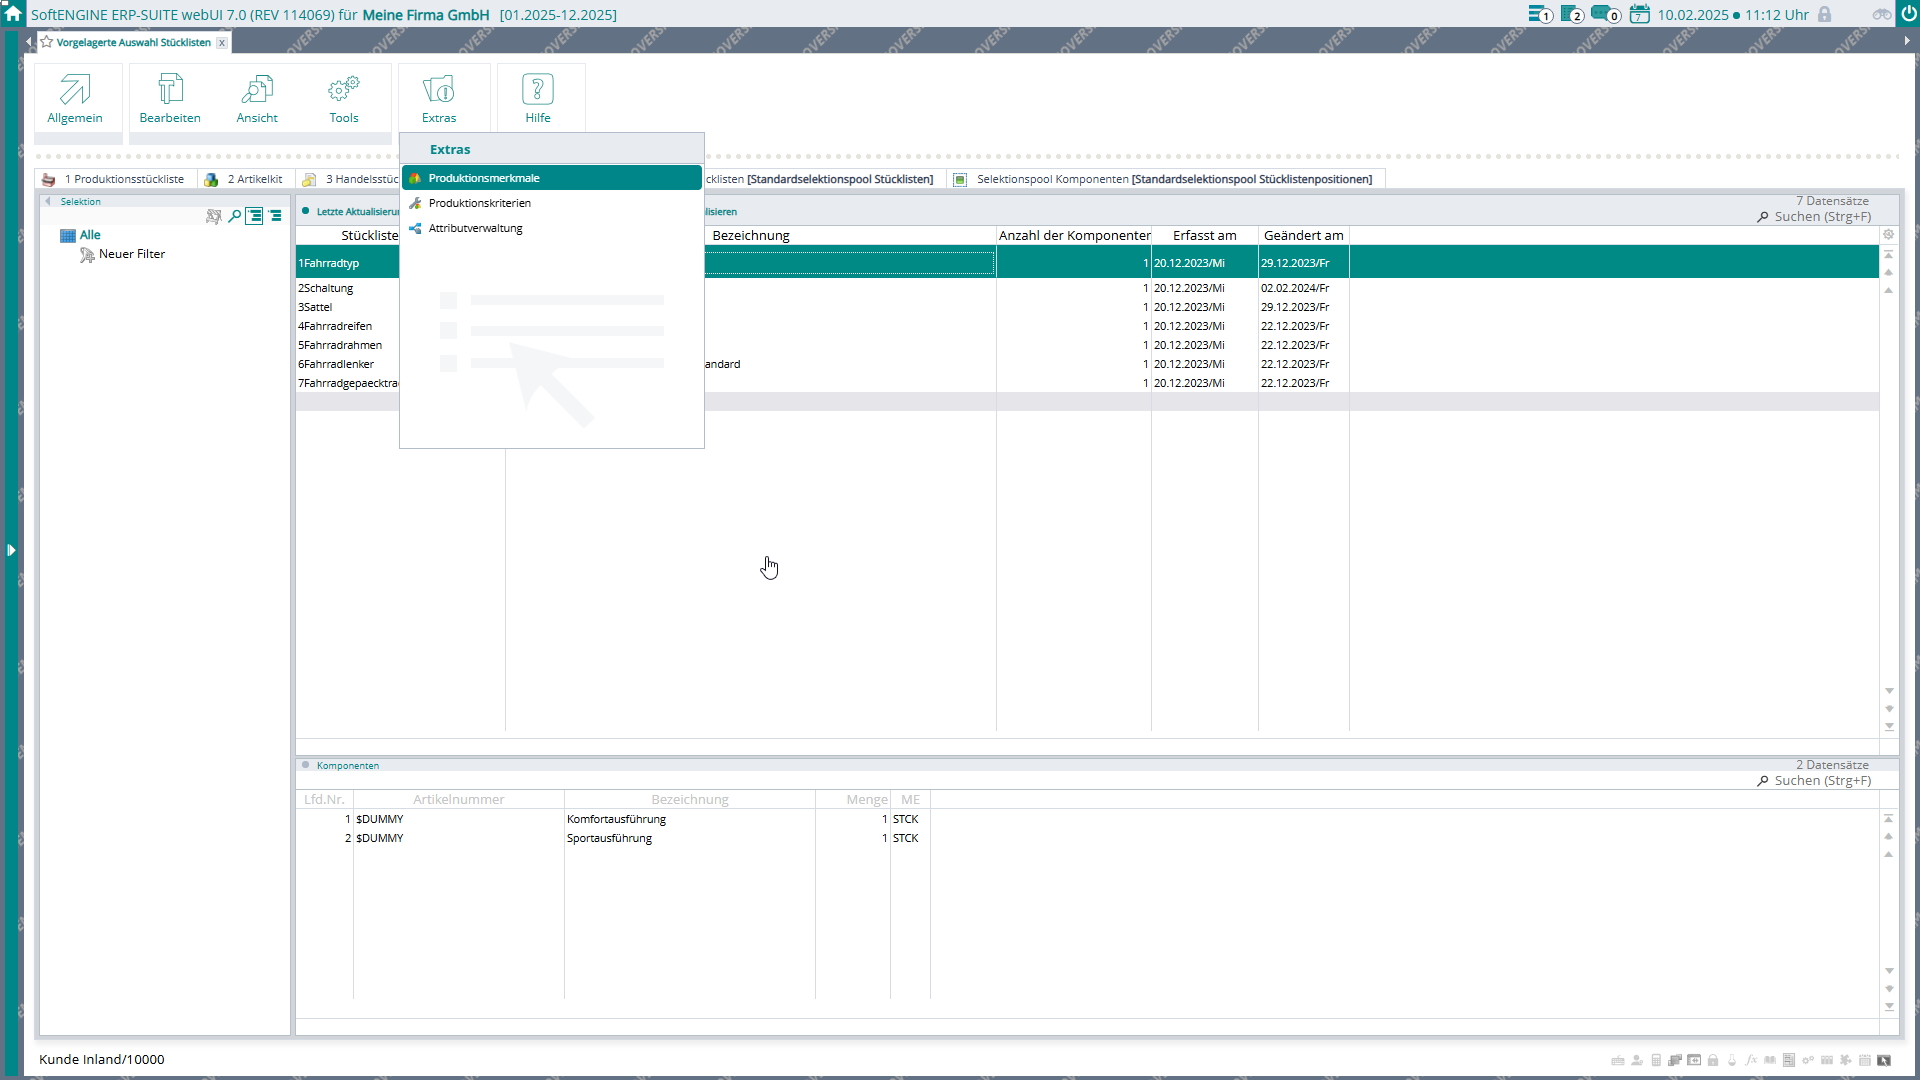Choose Attributverwaltung menu entry
The image size is (1920, 1080).
tap(475, 228)
